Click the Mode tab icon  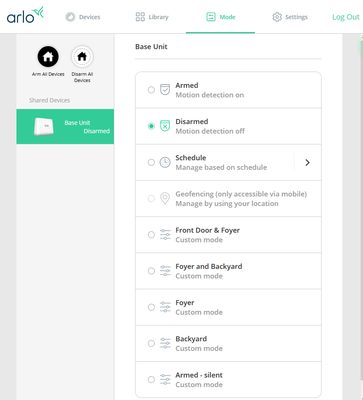point(211,17)
